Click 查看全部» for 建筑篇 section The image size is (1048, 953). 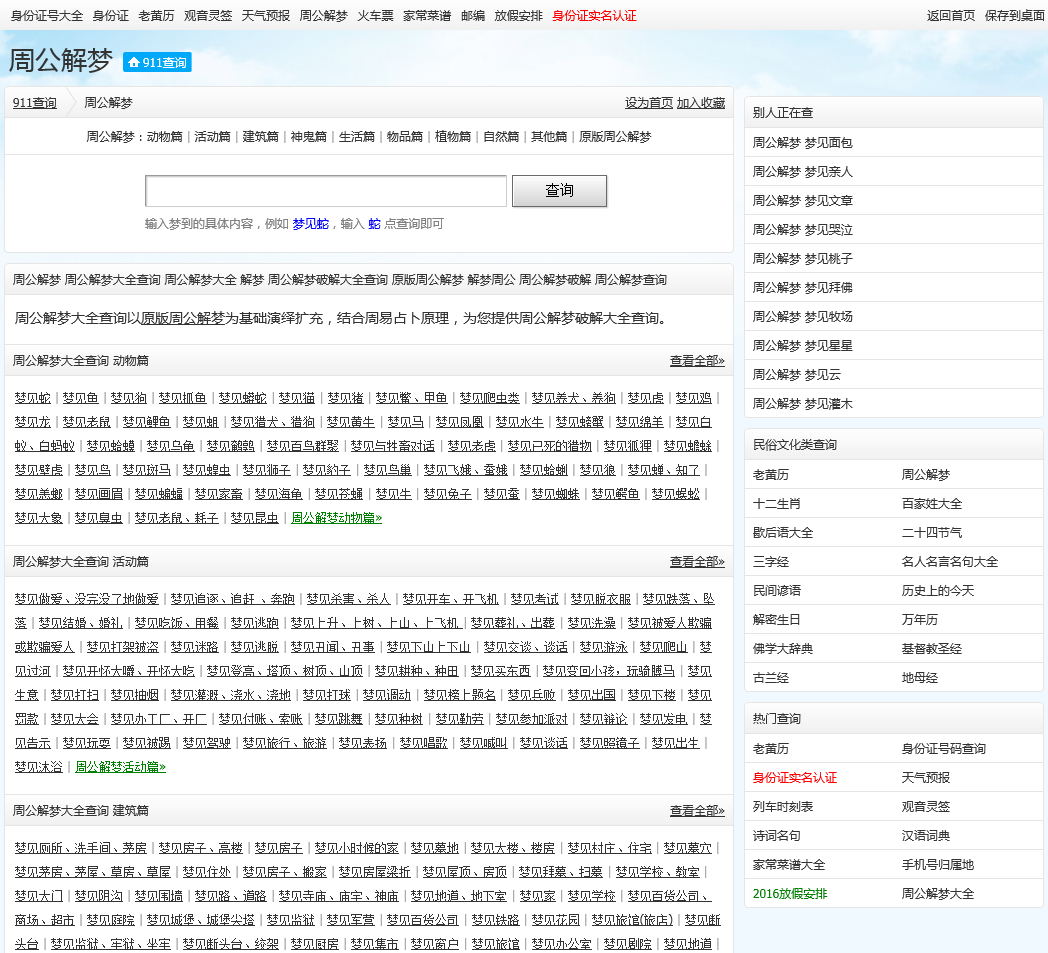pyautogui.click(x=697, y=811)
